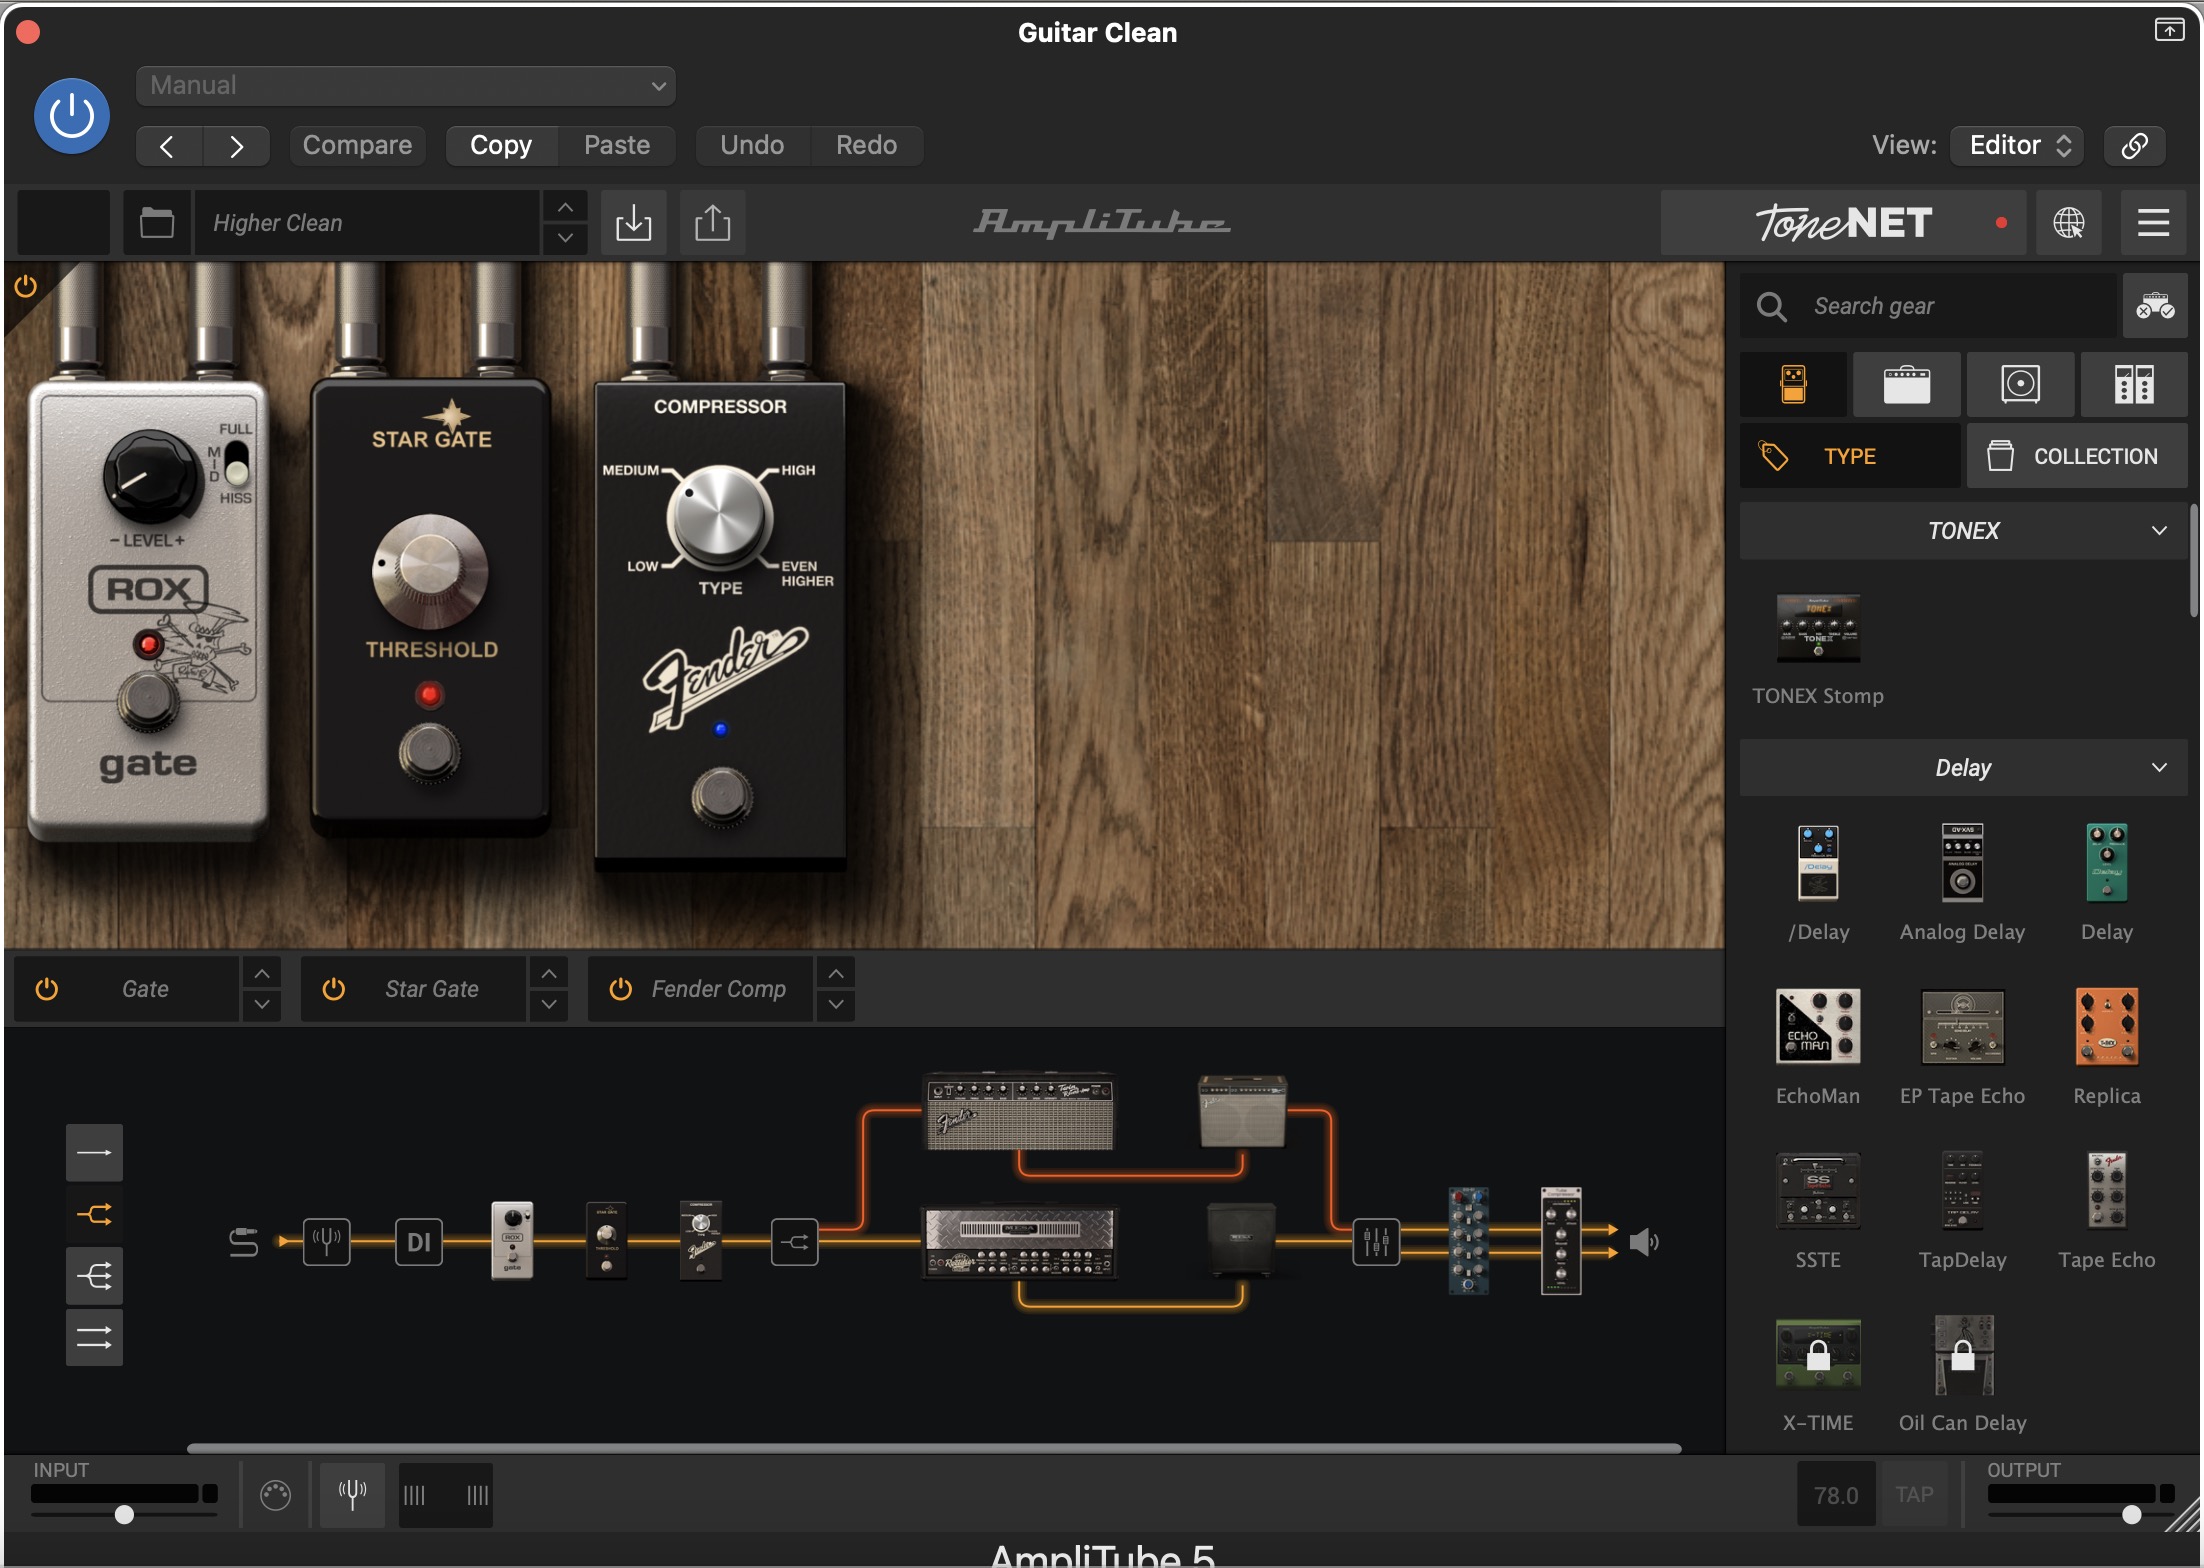Viewport: 2204px width, 1568px height.
Task: Step Gate slot to next pedal
Action: 262,1004
